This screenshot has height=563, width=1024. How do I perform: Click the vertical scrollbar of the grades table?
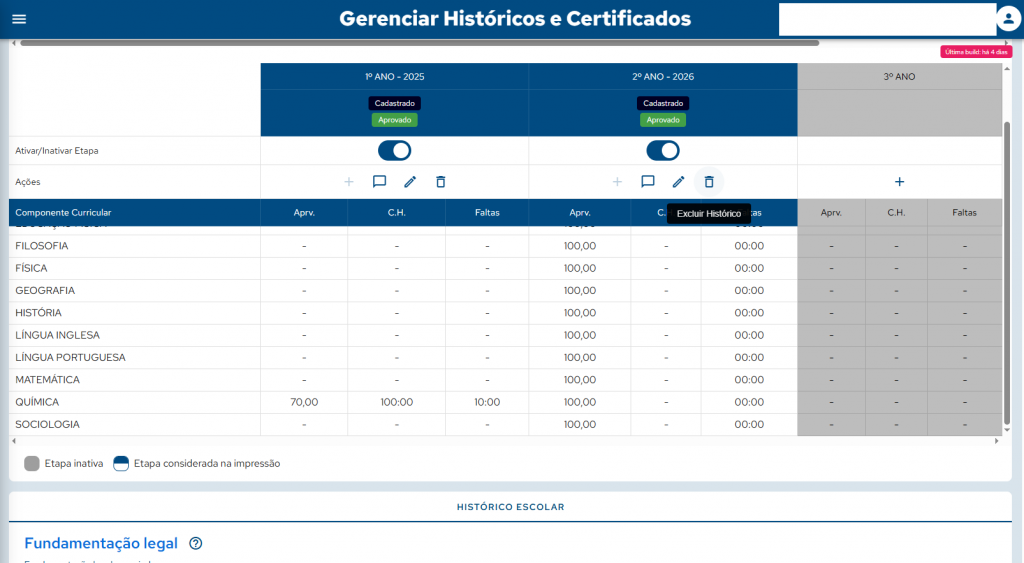point(1006,250)
